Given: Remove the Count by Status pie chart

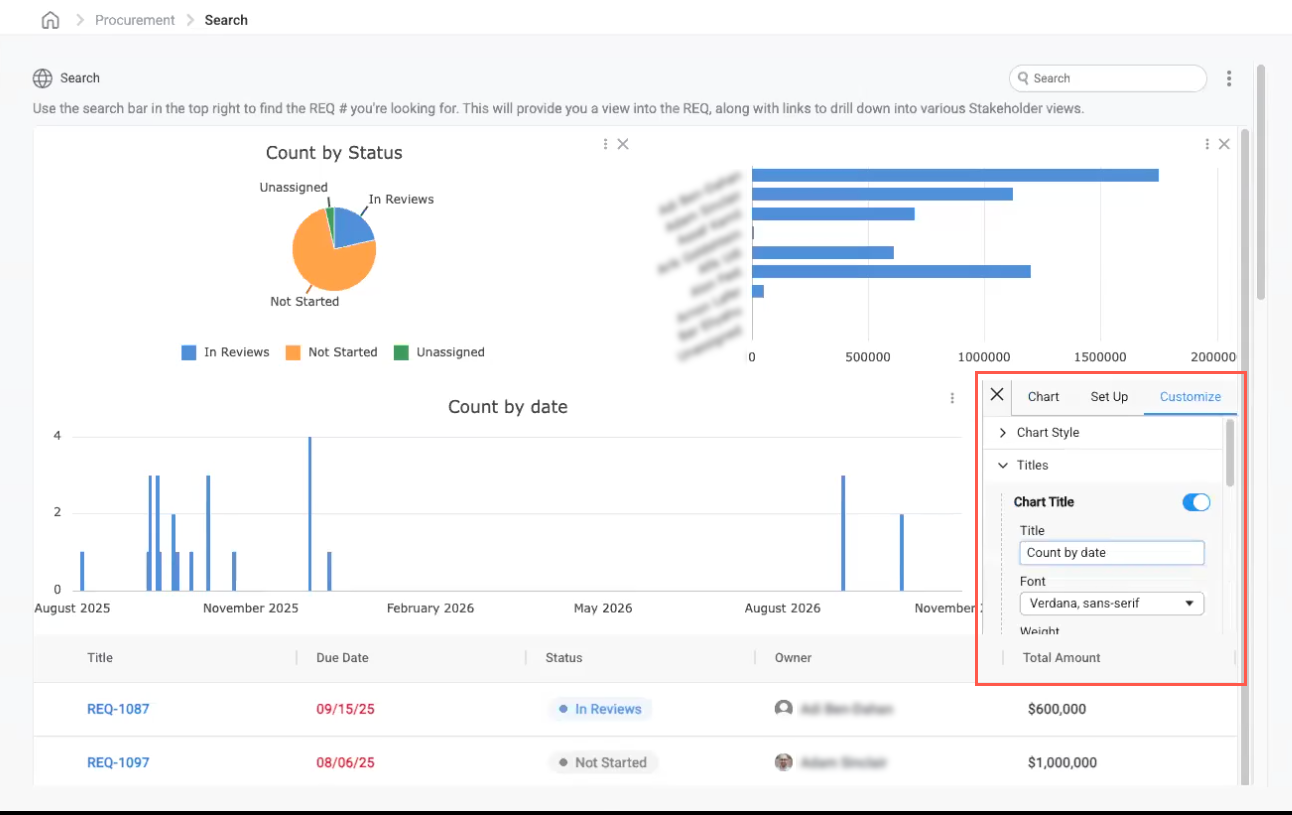Looking at the screenshot, I should [x=623, y=144].
